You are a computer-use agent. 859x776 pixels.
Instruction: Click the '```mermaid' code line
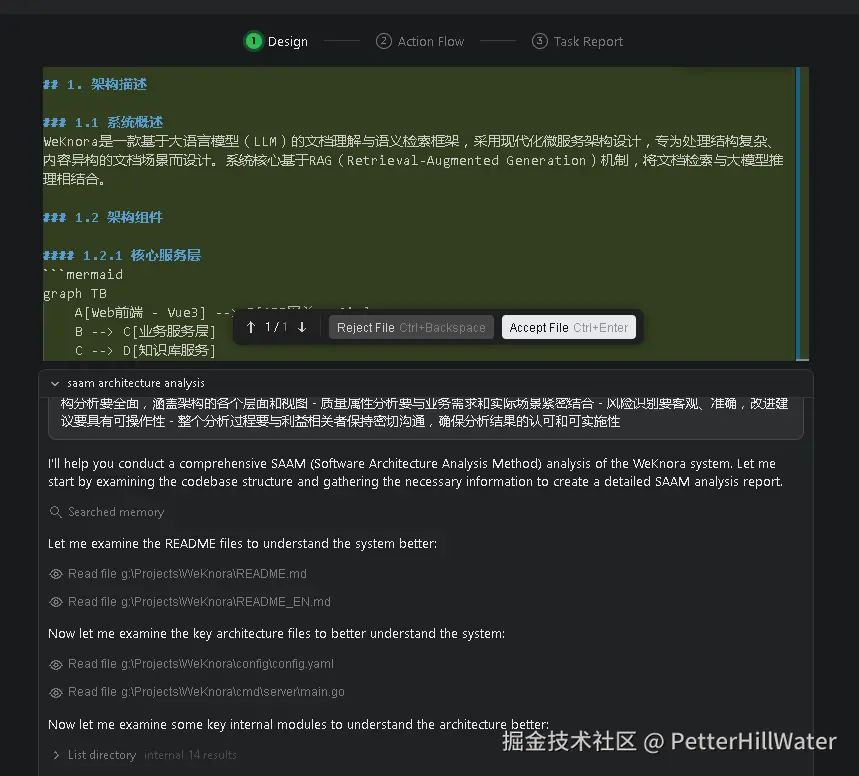click(x=83, y=274)
